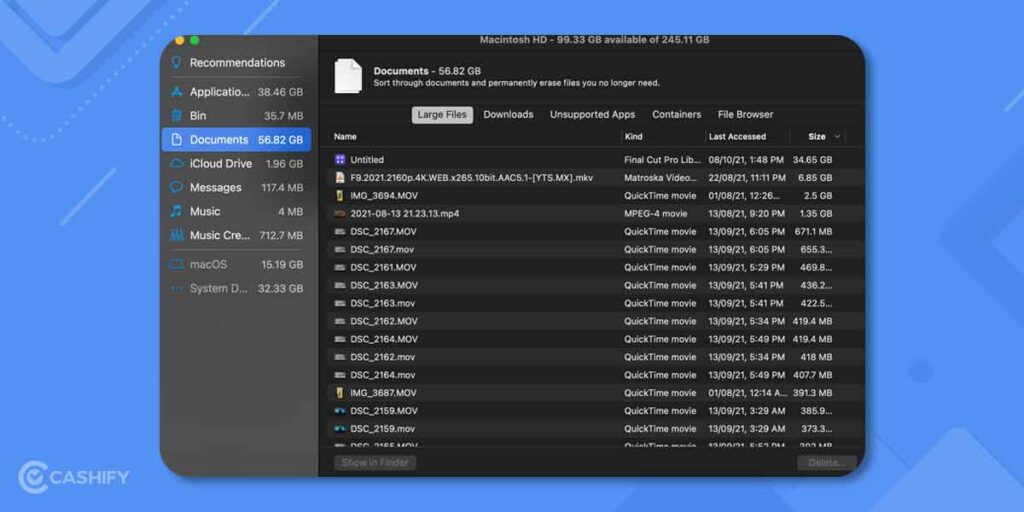The width and height of the screenshot is (1024, 512).
Task: Select the DSC_2164.MOV uppercase file name
Action: click(384, 340)
